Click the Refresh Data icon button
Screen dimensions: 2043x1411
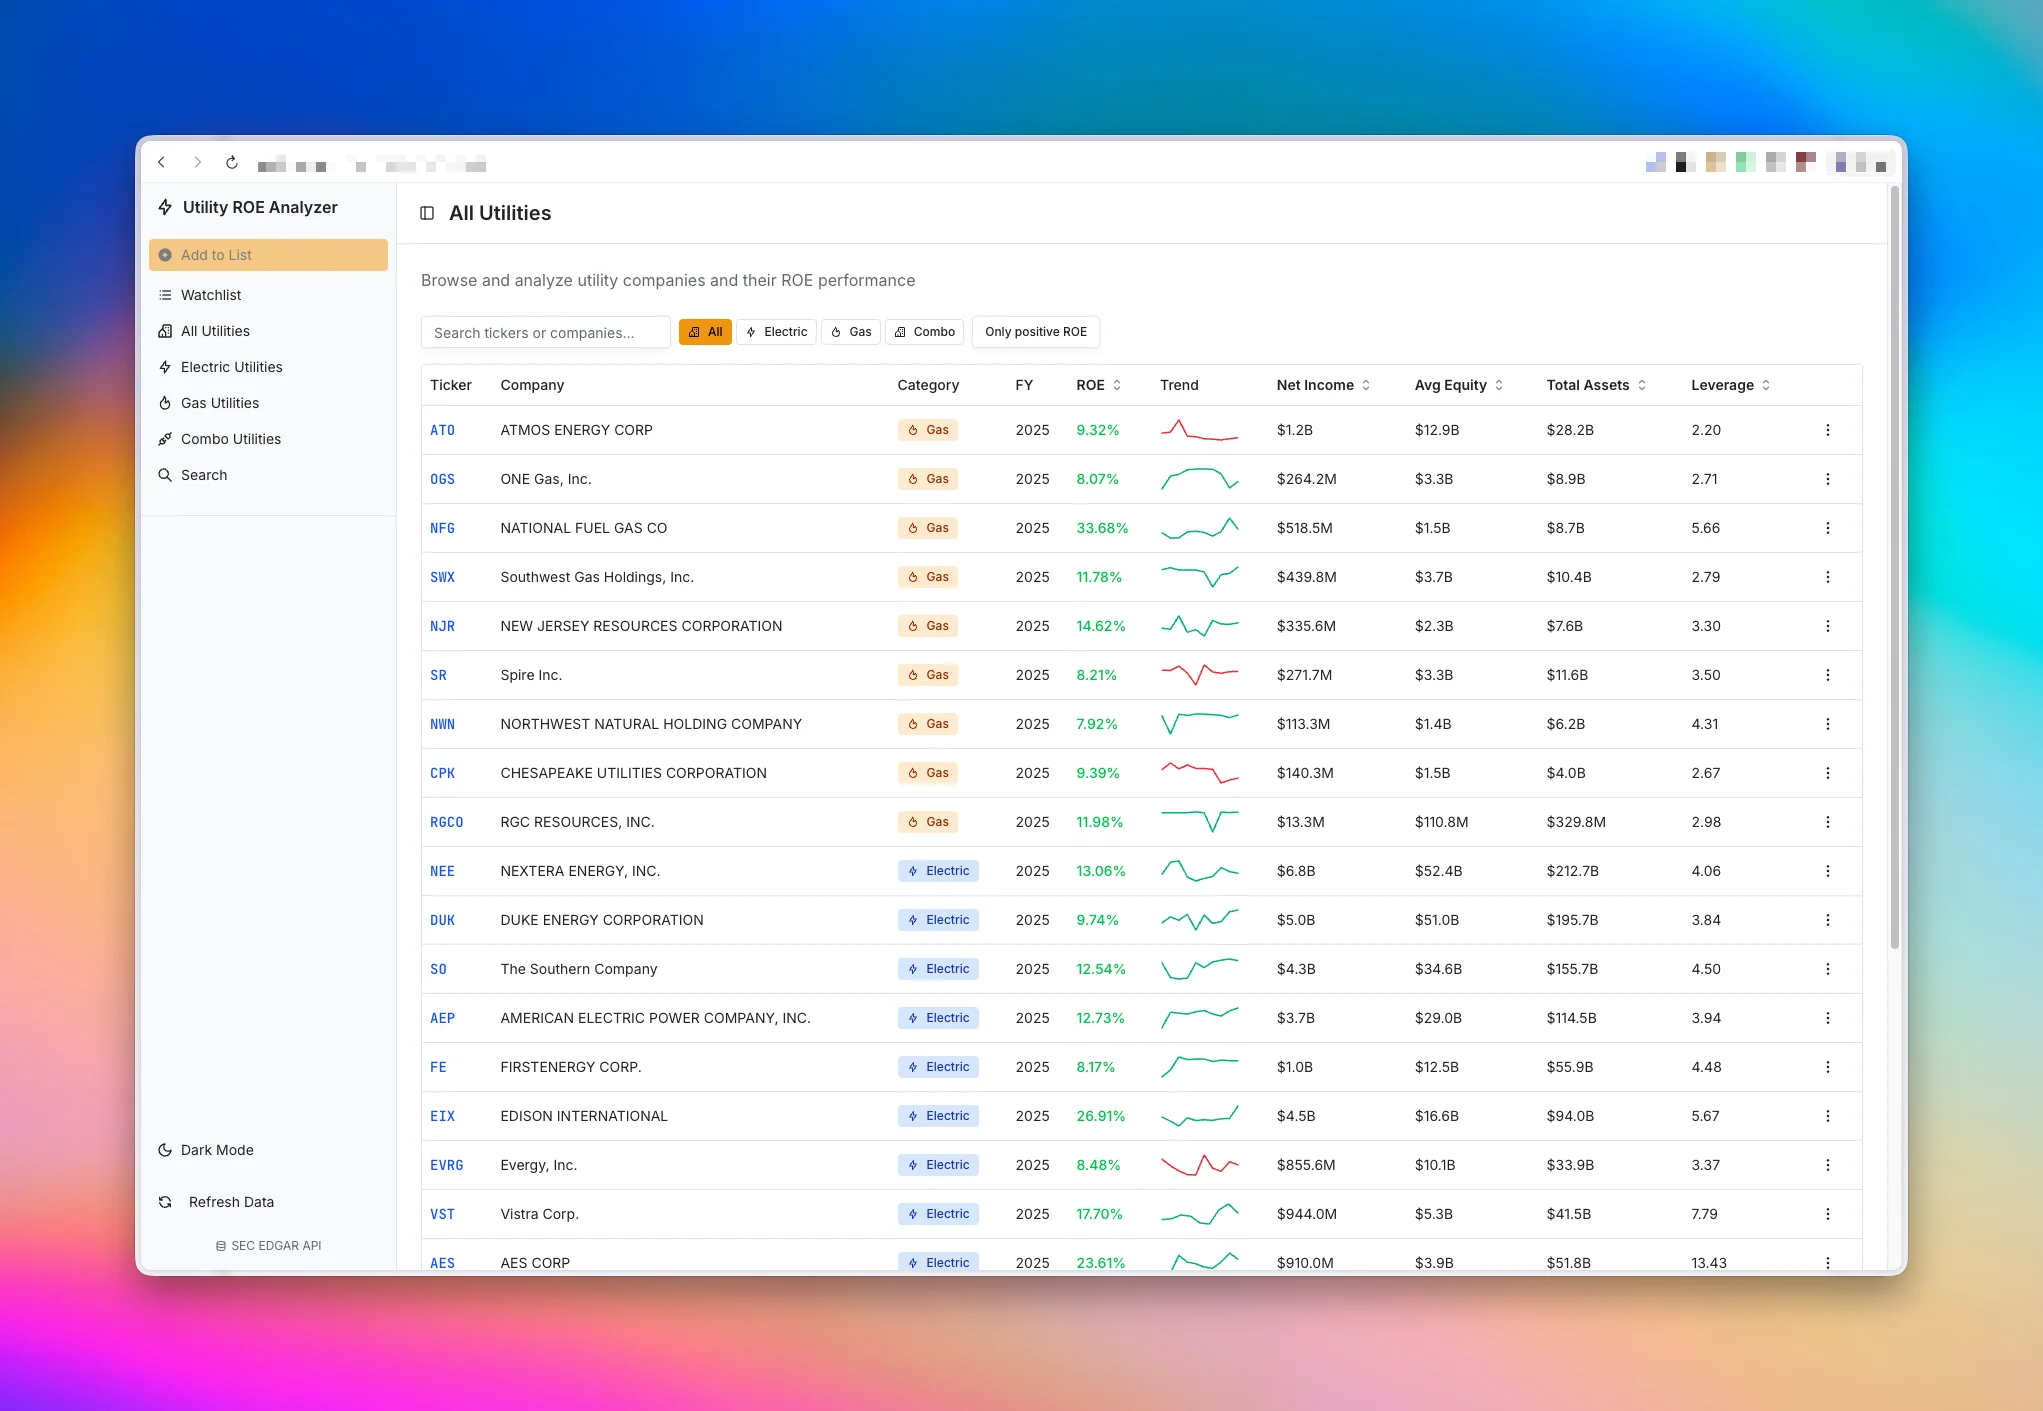tap(166, 1202)
